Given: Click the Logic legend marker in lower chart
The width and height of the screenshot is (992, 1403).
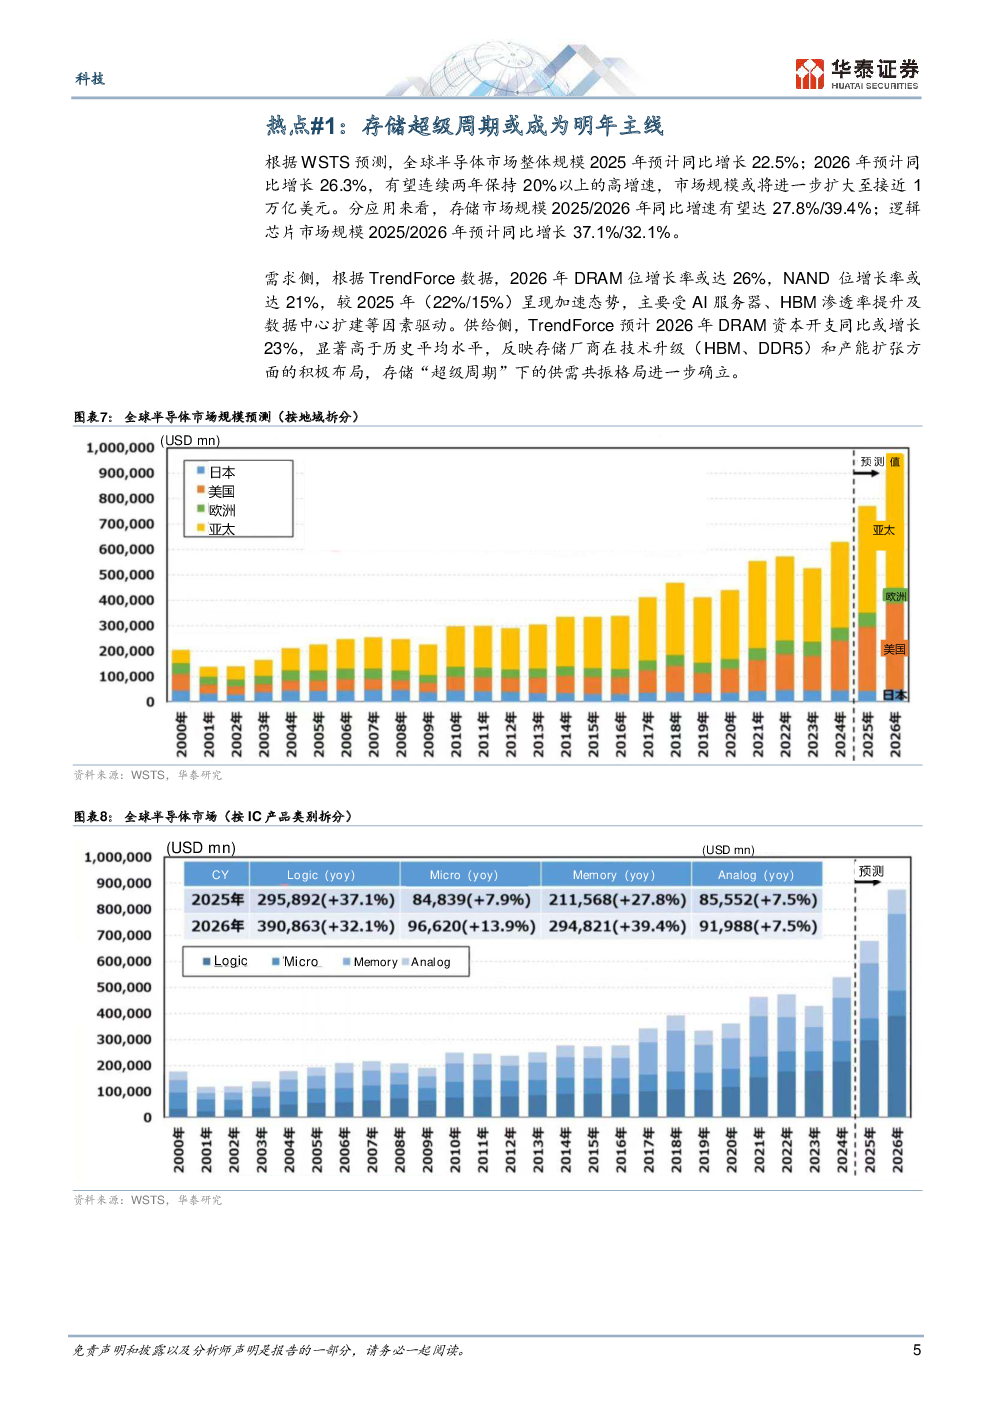Looking at the screenshot, I should click(x=207, y=962).
